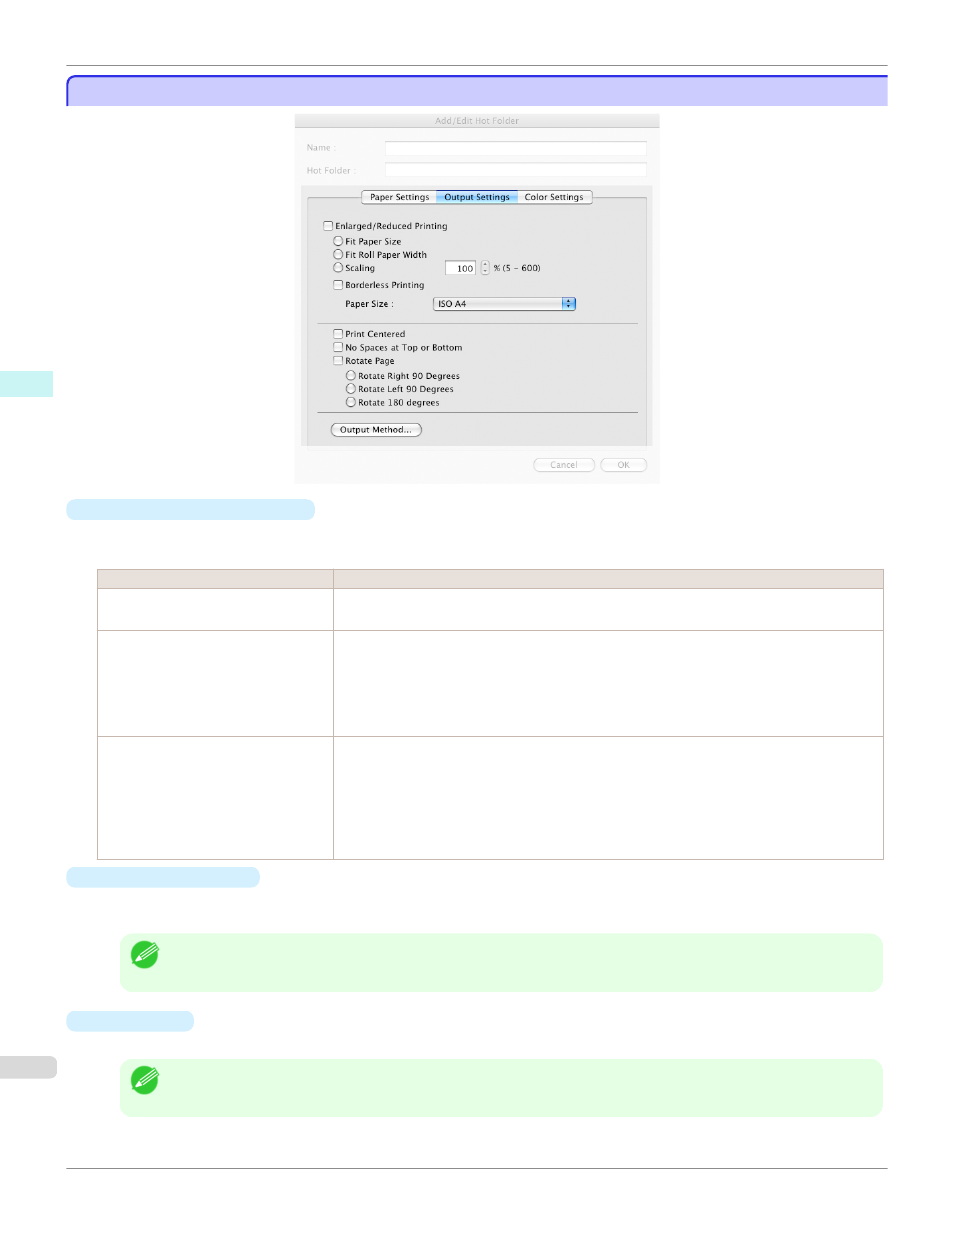Tick the Borderless Printing checkbox

[x=338, y=285]
